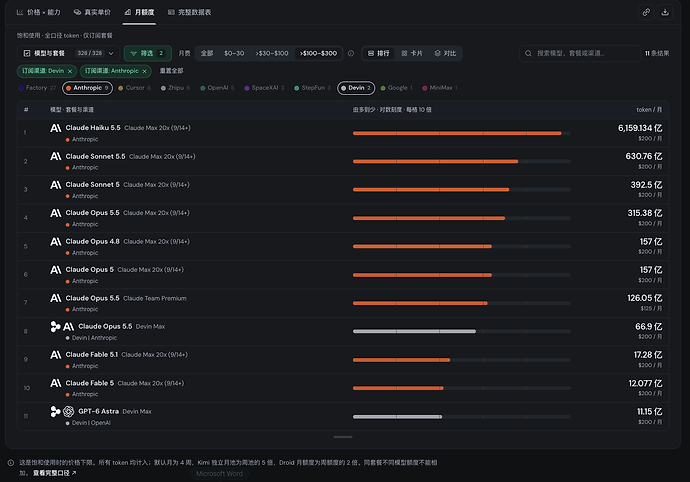Image resolution: width=690 pixels, height=482 pixels.
Task: Click 重置全部 to reset filters
Action: coord(171,71)
